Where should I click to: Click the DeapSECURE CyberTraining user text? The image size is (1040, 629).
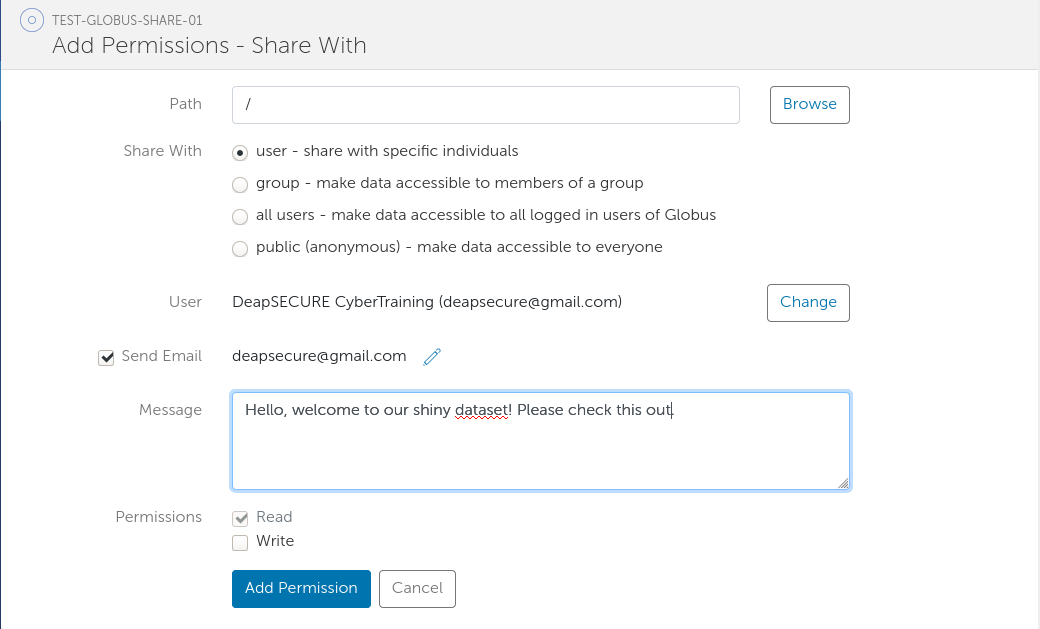[425, 301]
